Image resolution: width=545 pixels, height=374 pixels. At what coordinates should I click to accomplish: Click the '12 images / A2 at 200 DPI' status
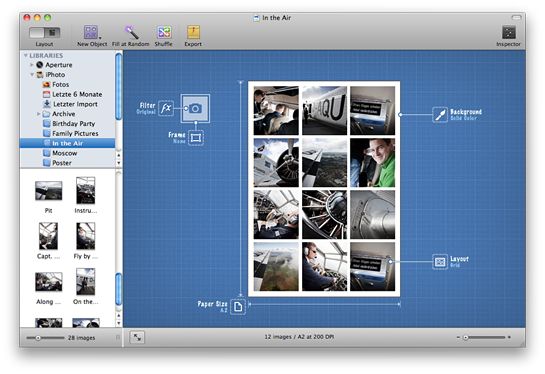click(299, 337)
